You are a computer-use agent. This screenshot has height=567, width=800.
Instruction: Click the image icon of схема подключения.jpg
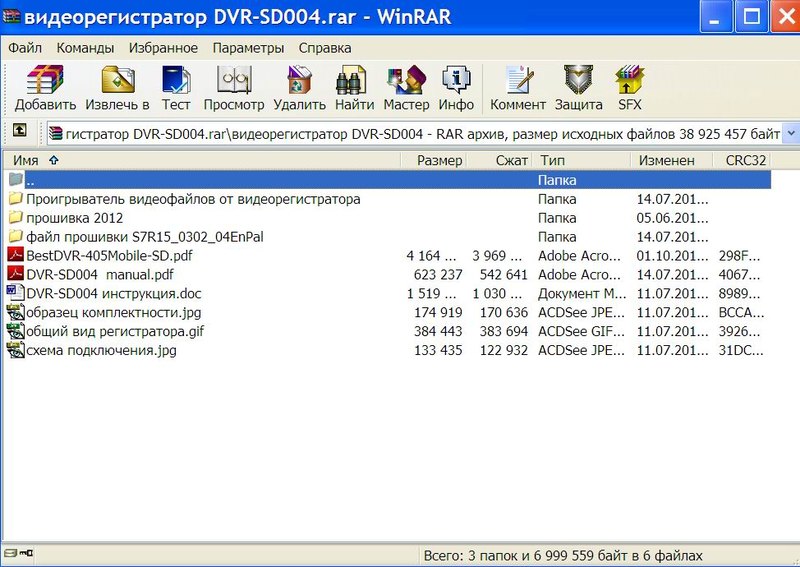(x=15, y=350)
